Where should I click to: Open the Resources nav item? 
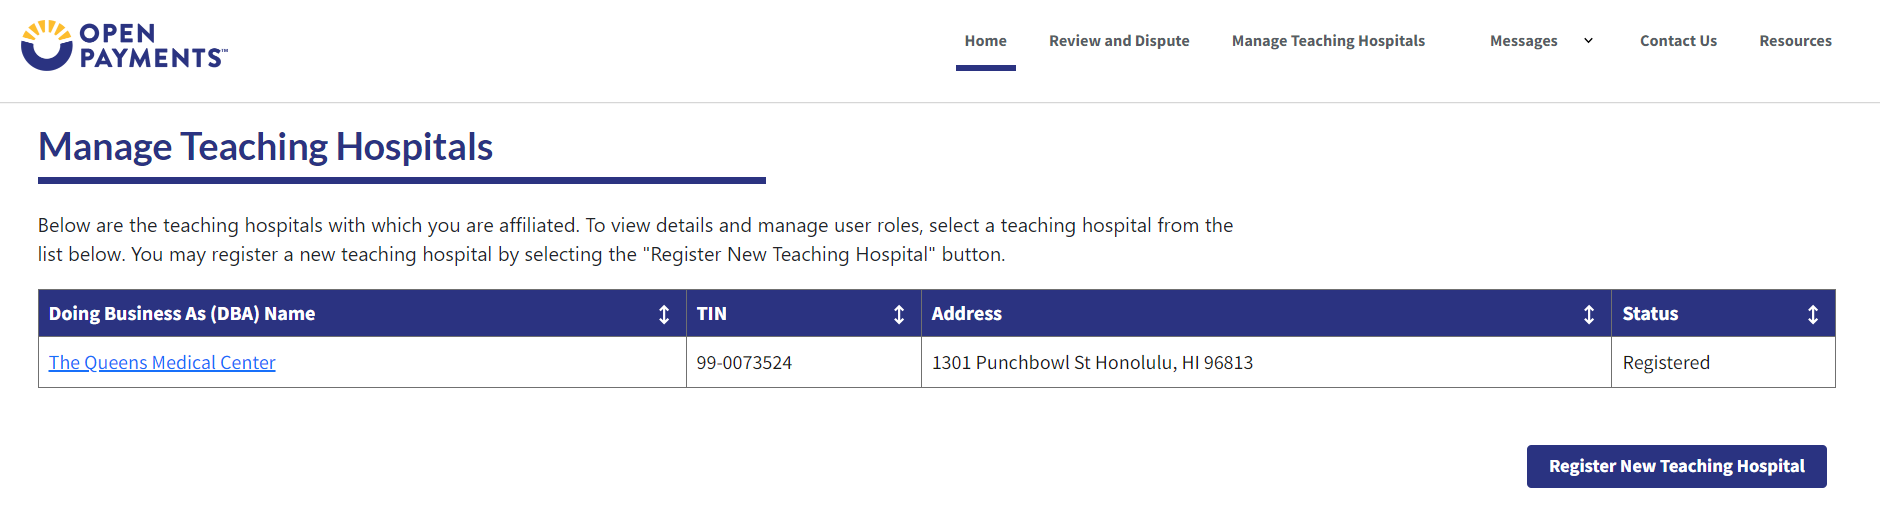1795,41
